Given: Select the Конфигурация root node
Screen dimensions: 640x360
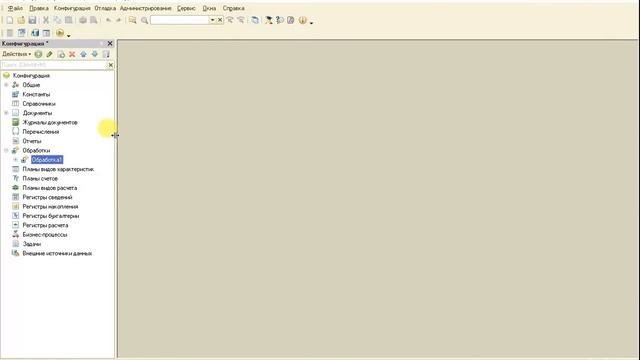Looking at the screenshot, I should (x=31, y=76).
